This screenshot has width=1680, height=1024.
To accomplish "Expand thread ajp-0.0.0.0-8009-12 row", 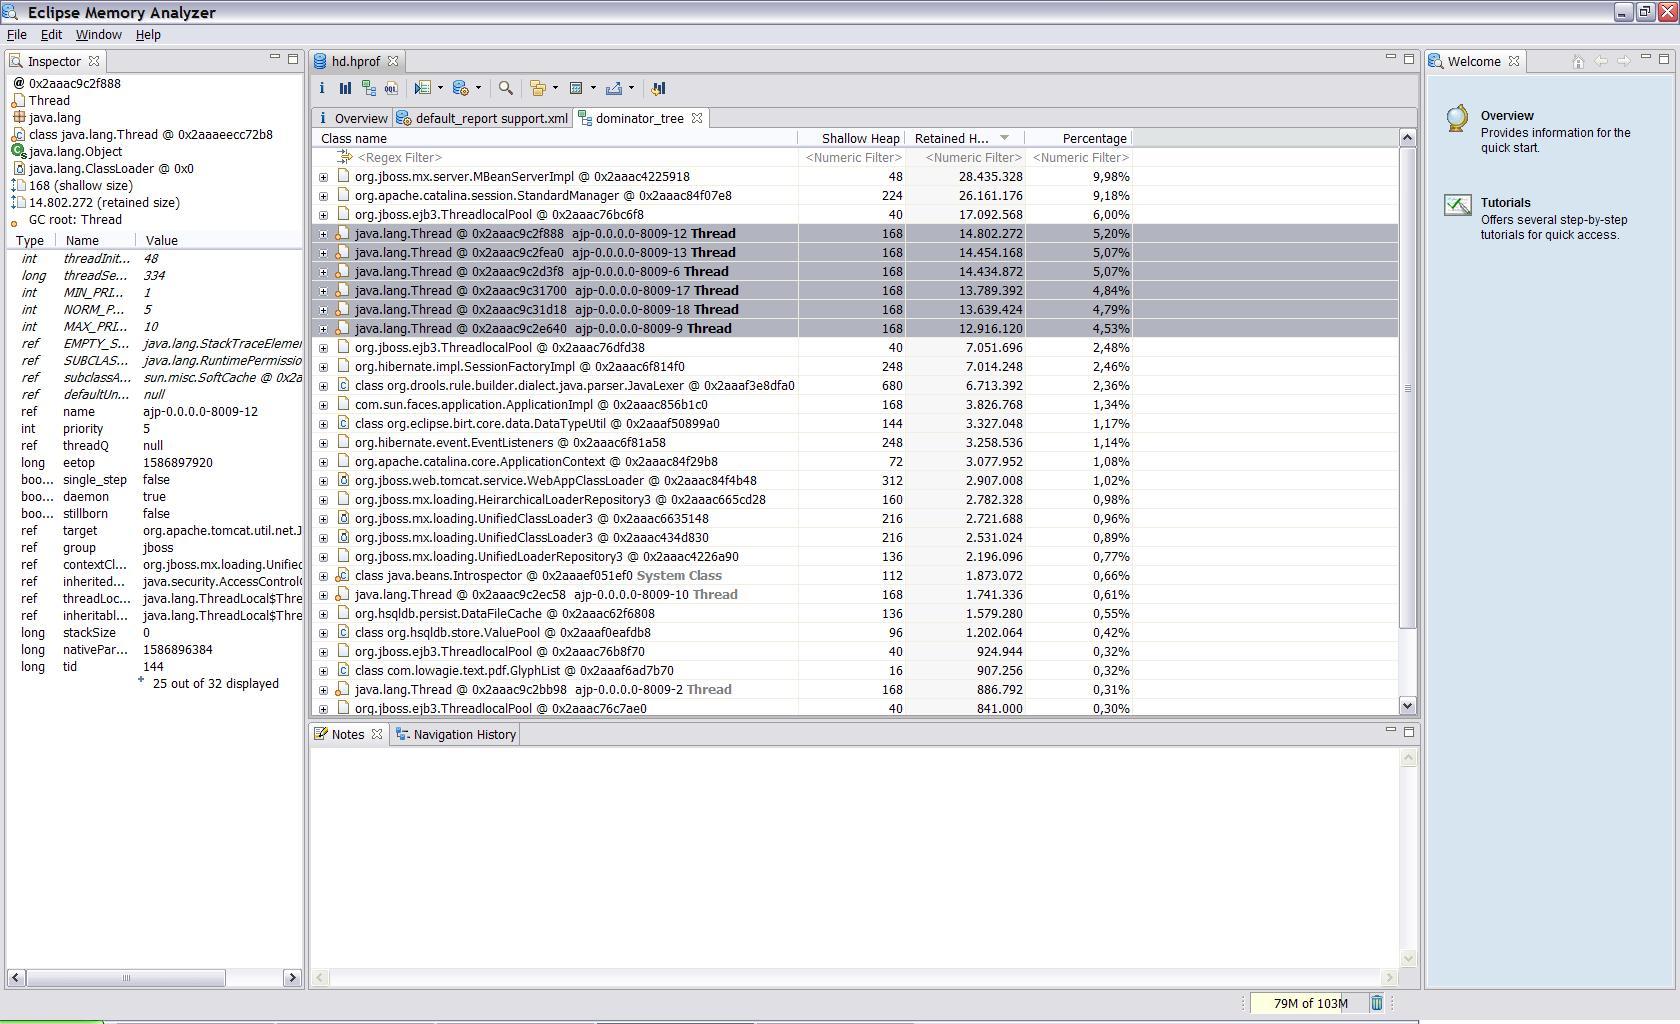I will coord(323,234).
